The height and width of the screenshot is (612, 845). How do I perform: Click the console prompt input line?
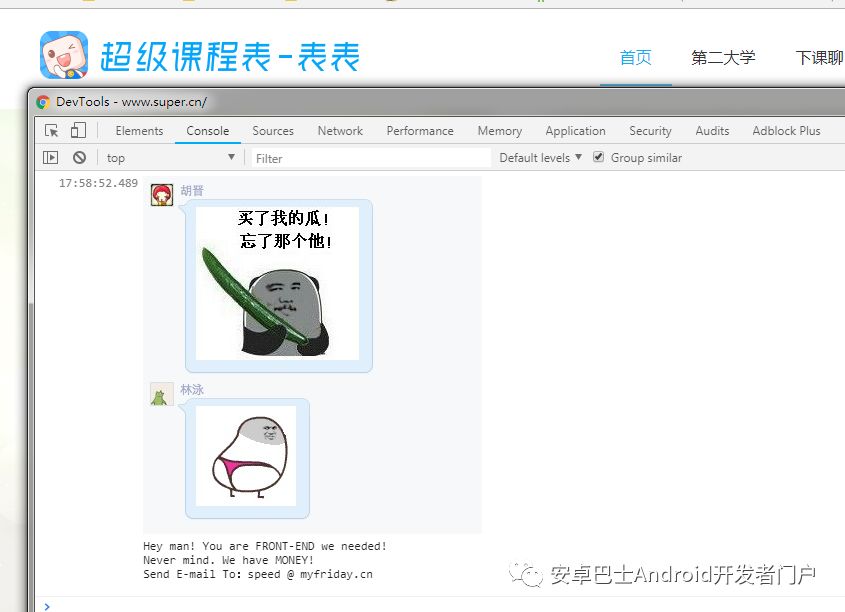(x=442, y=607)
